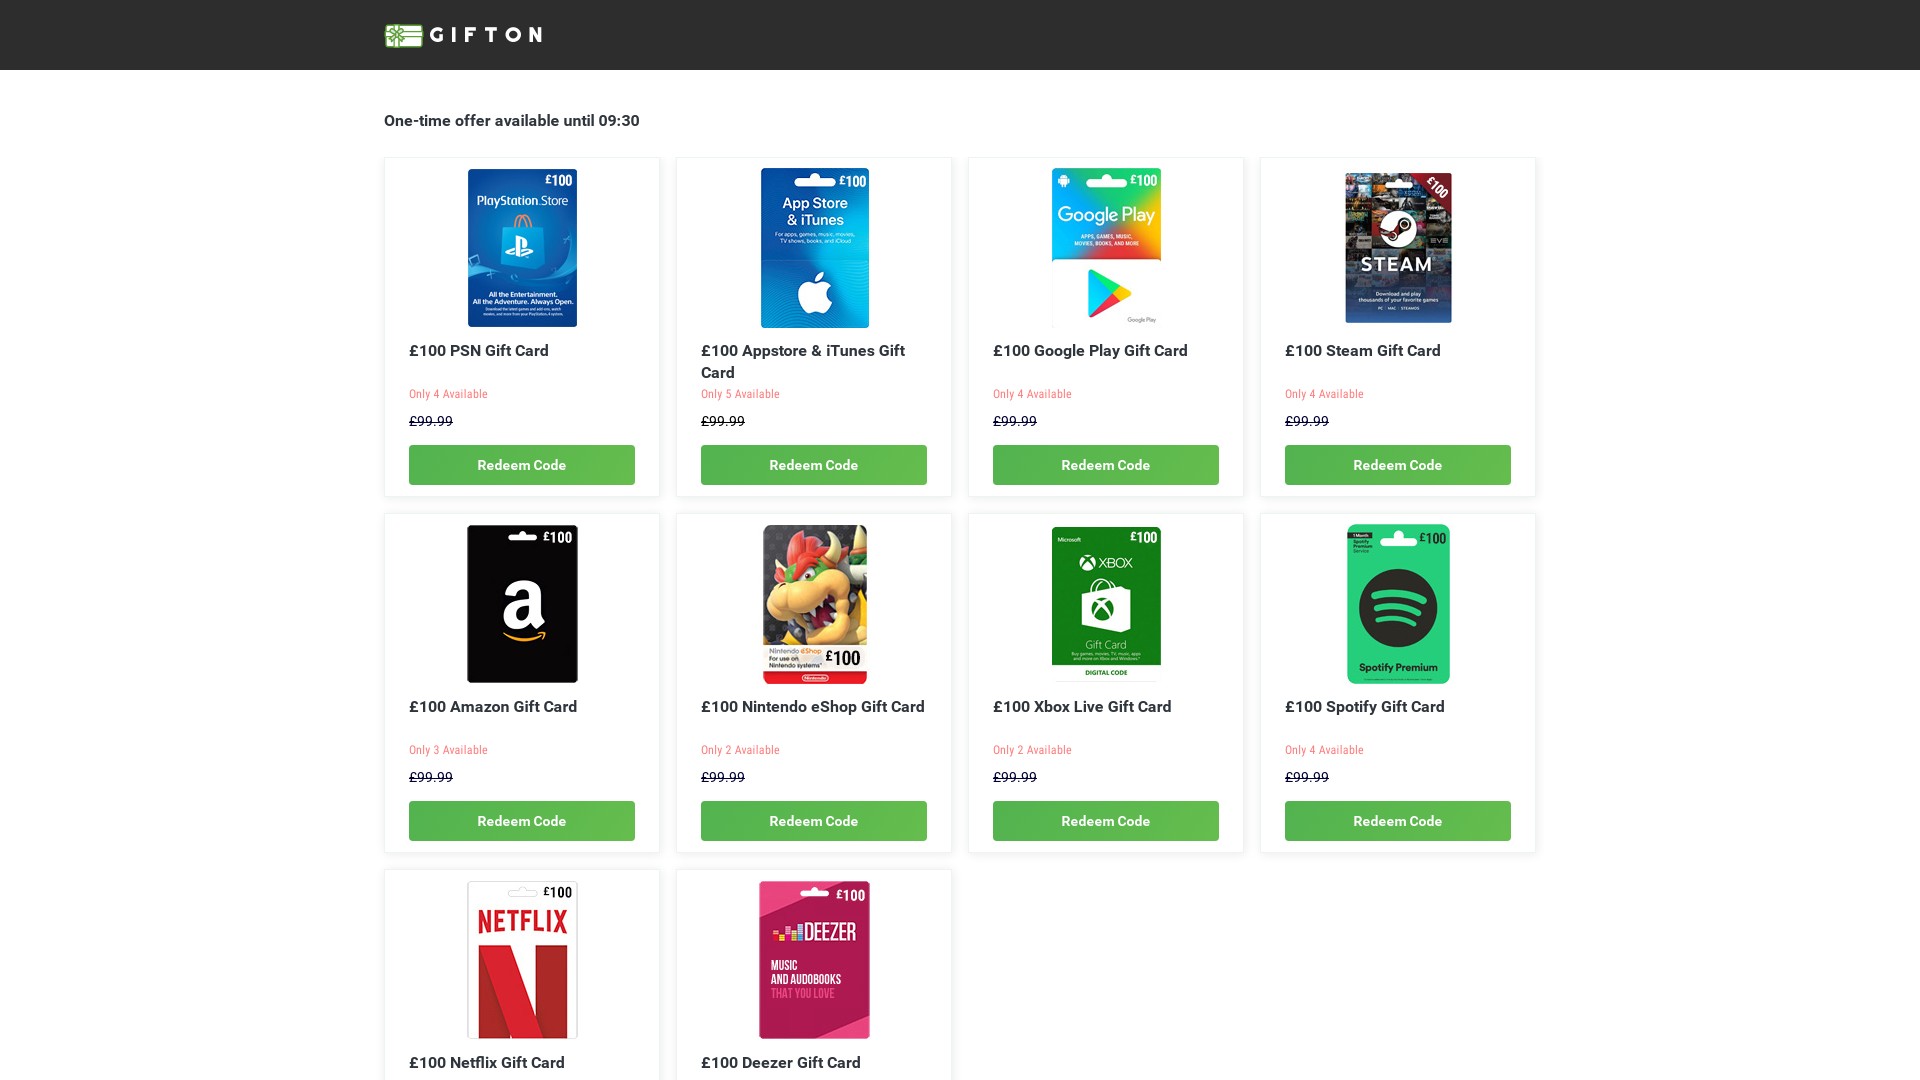Click 'Only 5 Available' under iTunes card
The width and height of the screenshot is (1920, 1080).
(740, 394)
